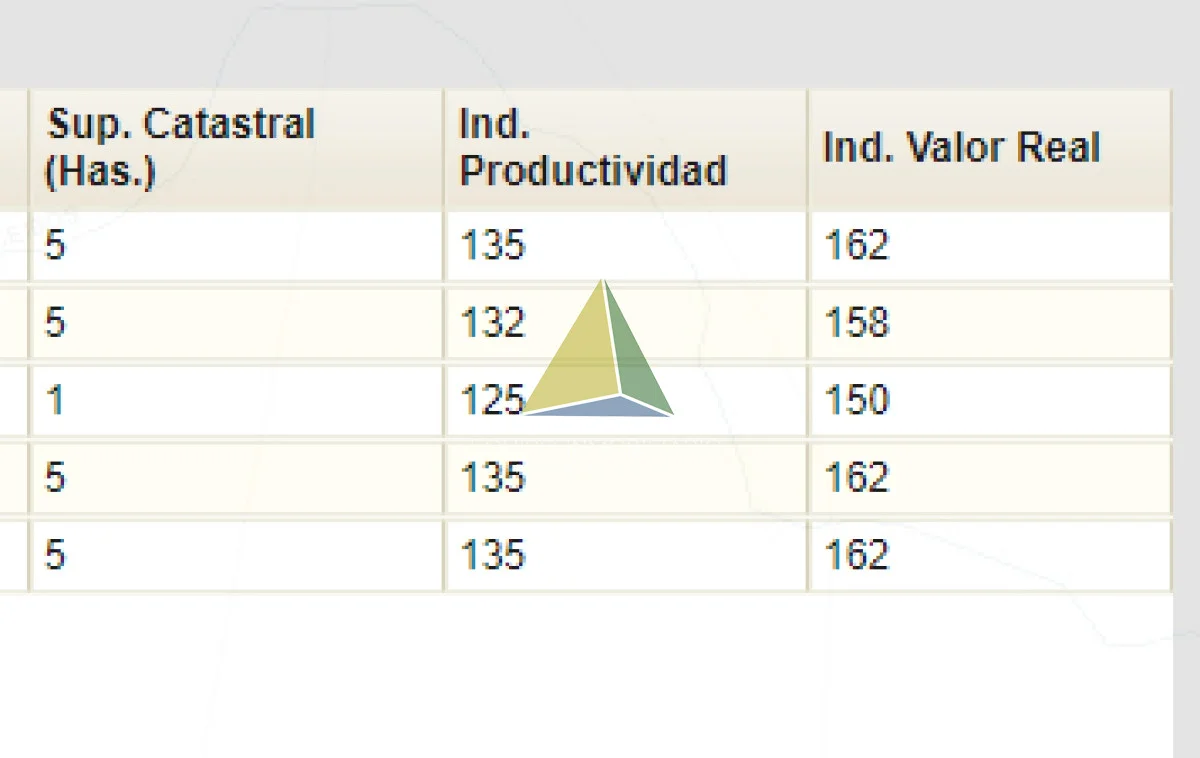
Task: Select the cell showing 132
Action: pos(492,323)
